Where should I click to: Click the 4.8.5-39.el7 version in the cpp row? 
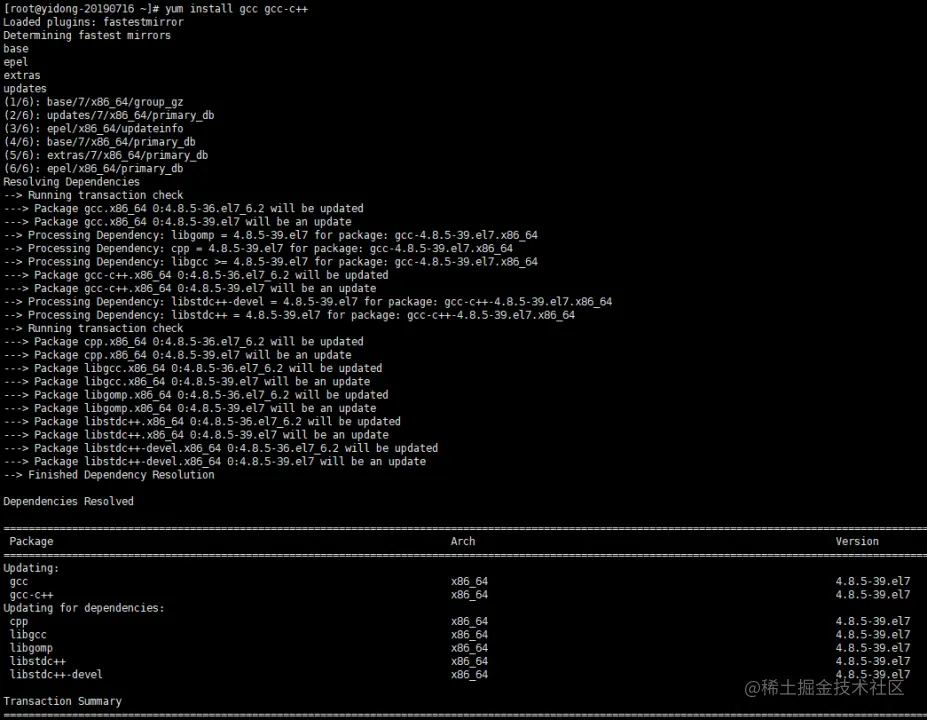point(873,622)
